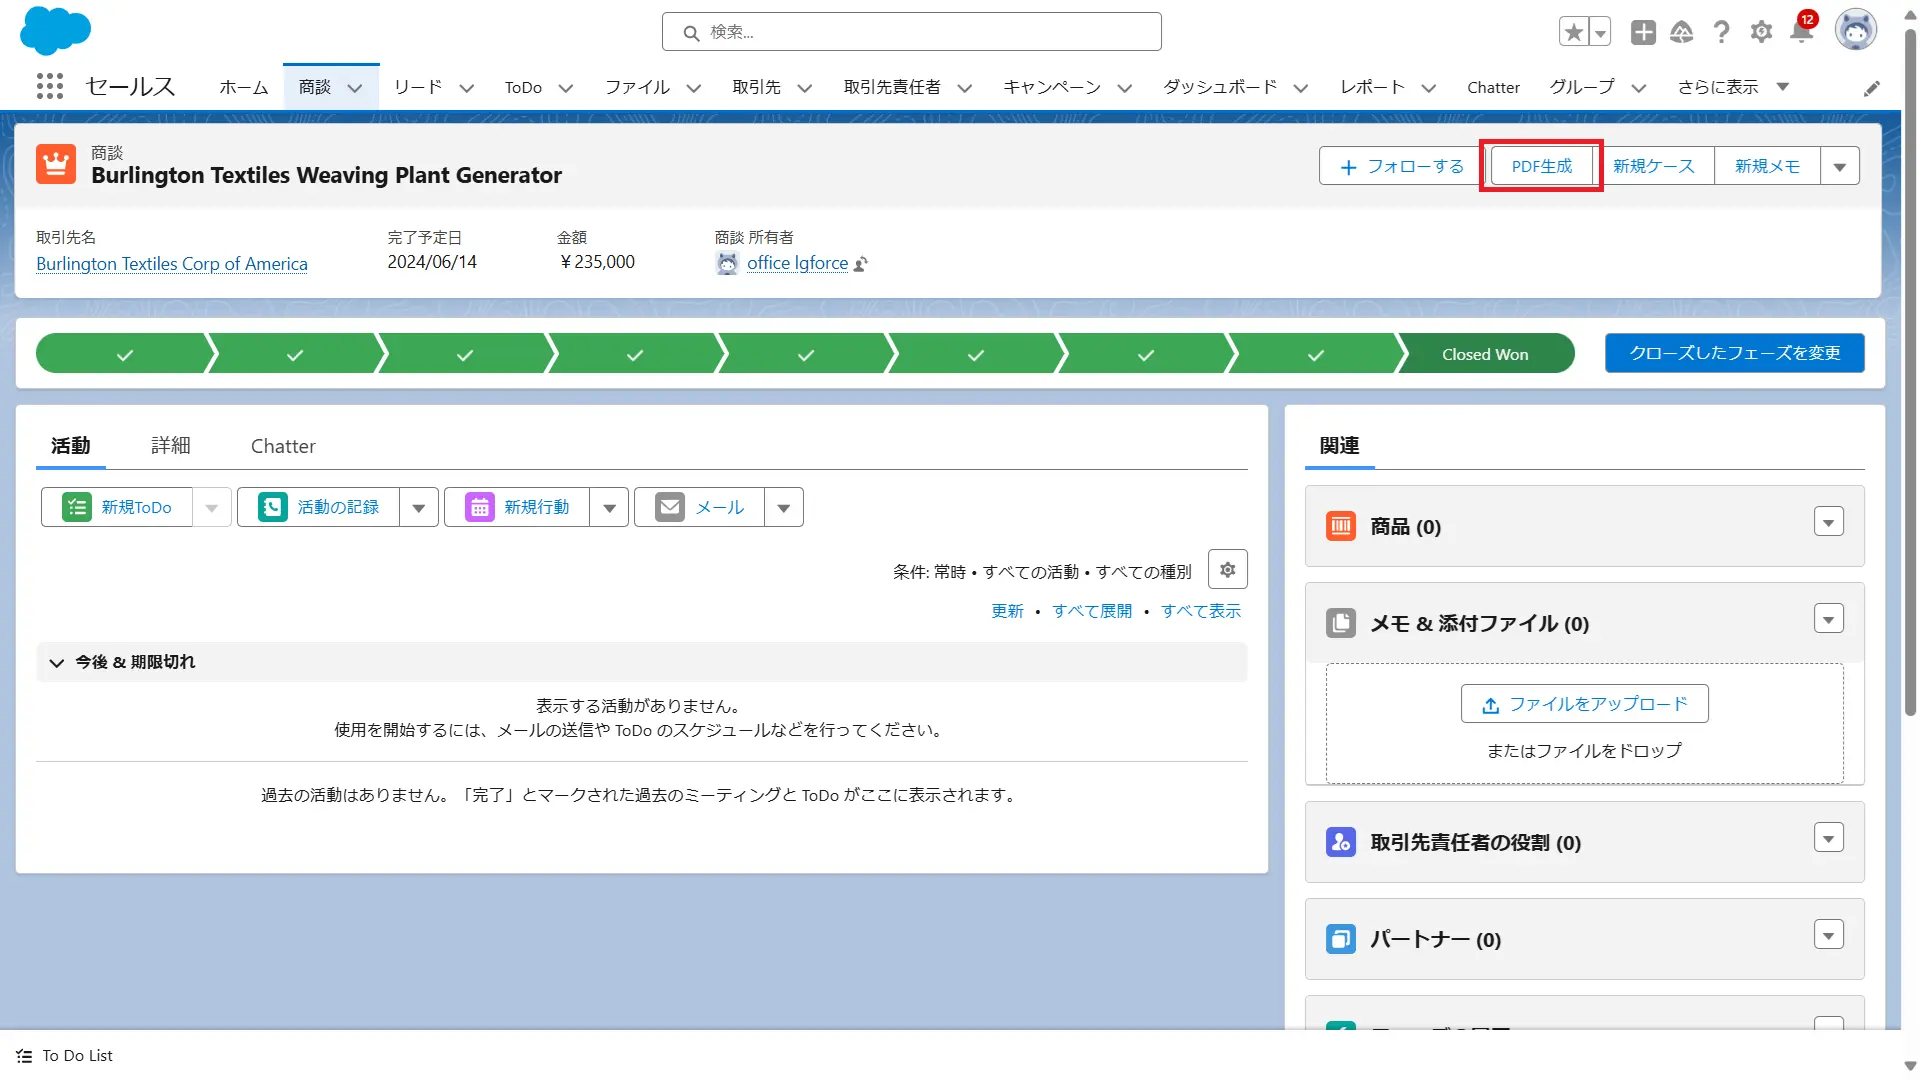
Task: Click the 検索 search field
Action: point(911,32)
